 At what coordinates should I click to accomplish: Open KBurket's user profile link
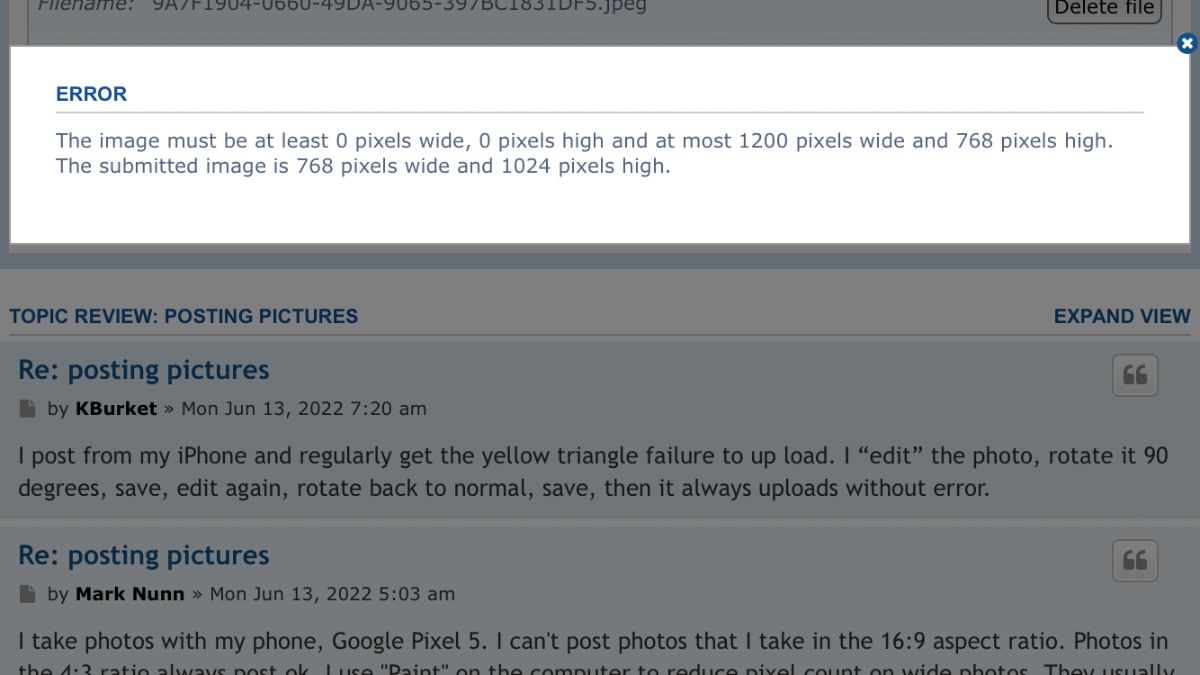(x=116, y=408)
